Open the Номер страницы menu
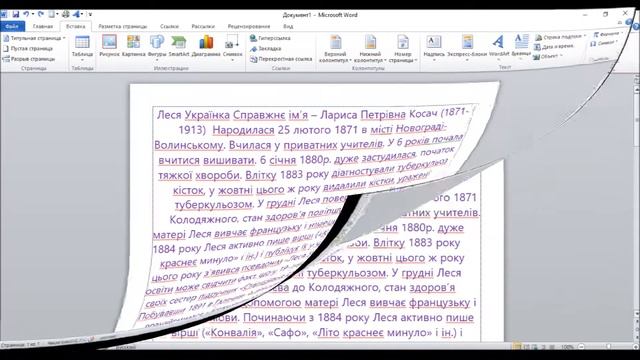This screenshot has width=640, height=360. coord(403,49)
